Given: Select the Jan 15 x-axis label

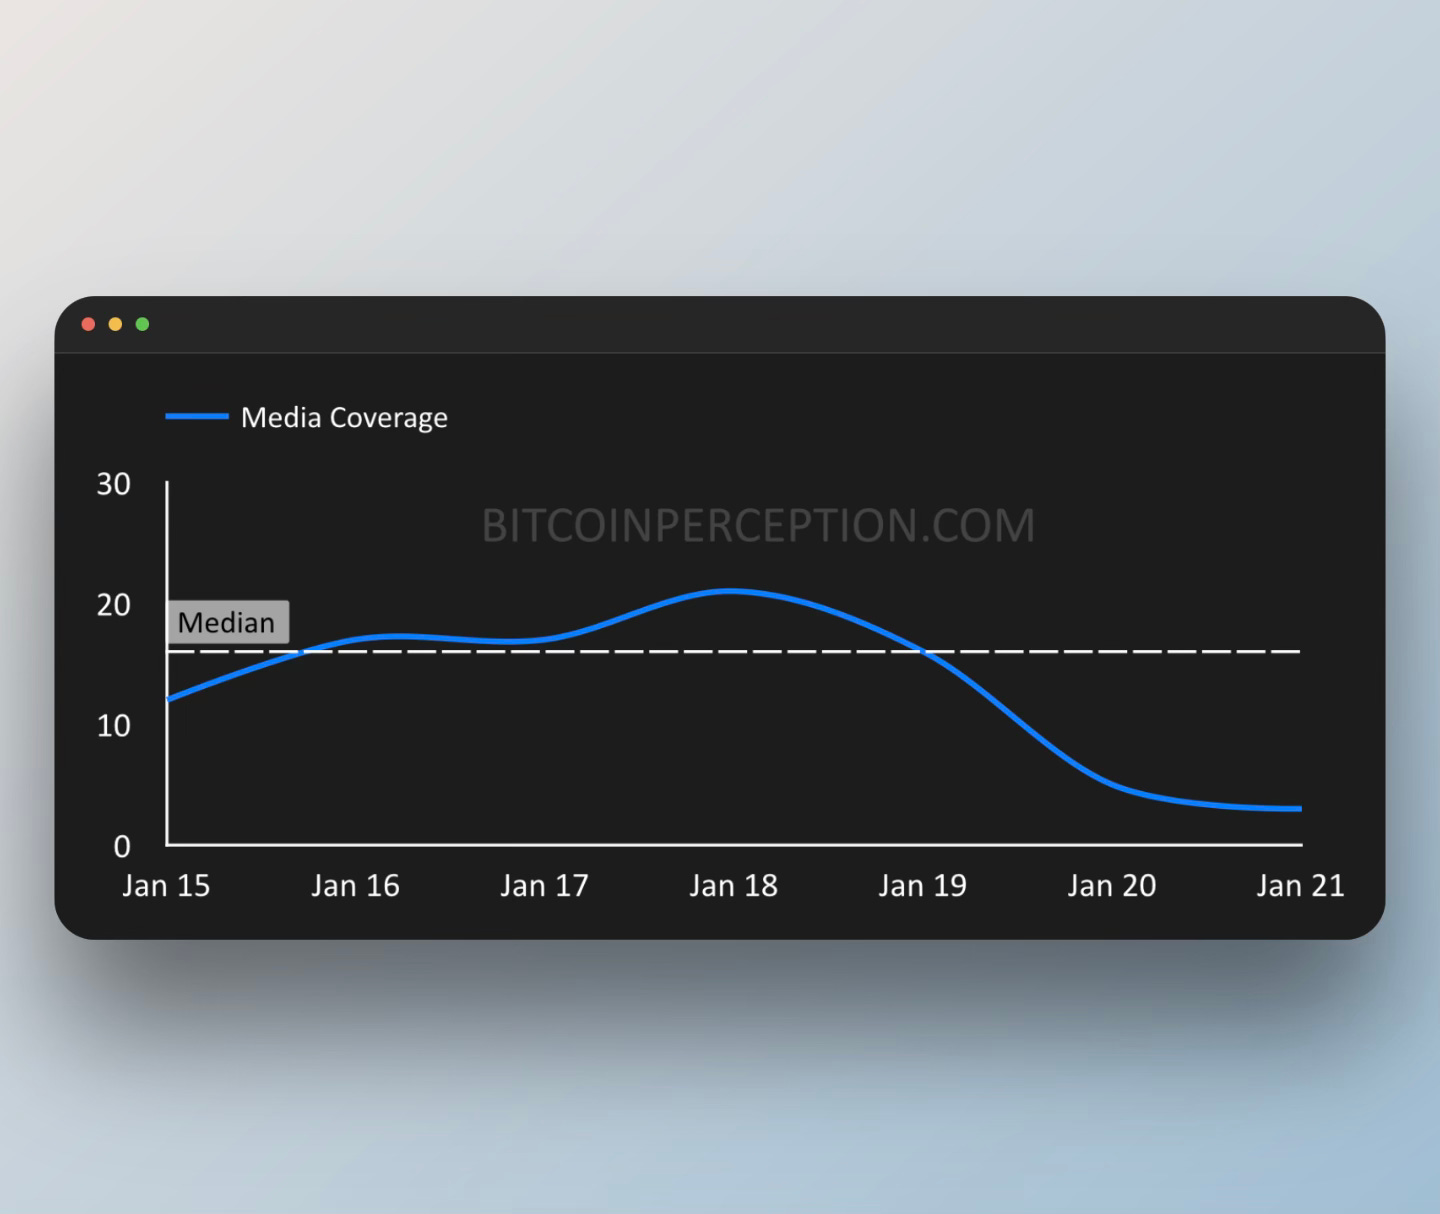Looking at the screenshot, I should (166, 886).
